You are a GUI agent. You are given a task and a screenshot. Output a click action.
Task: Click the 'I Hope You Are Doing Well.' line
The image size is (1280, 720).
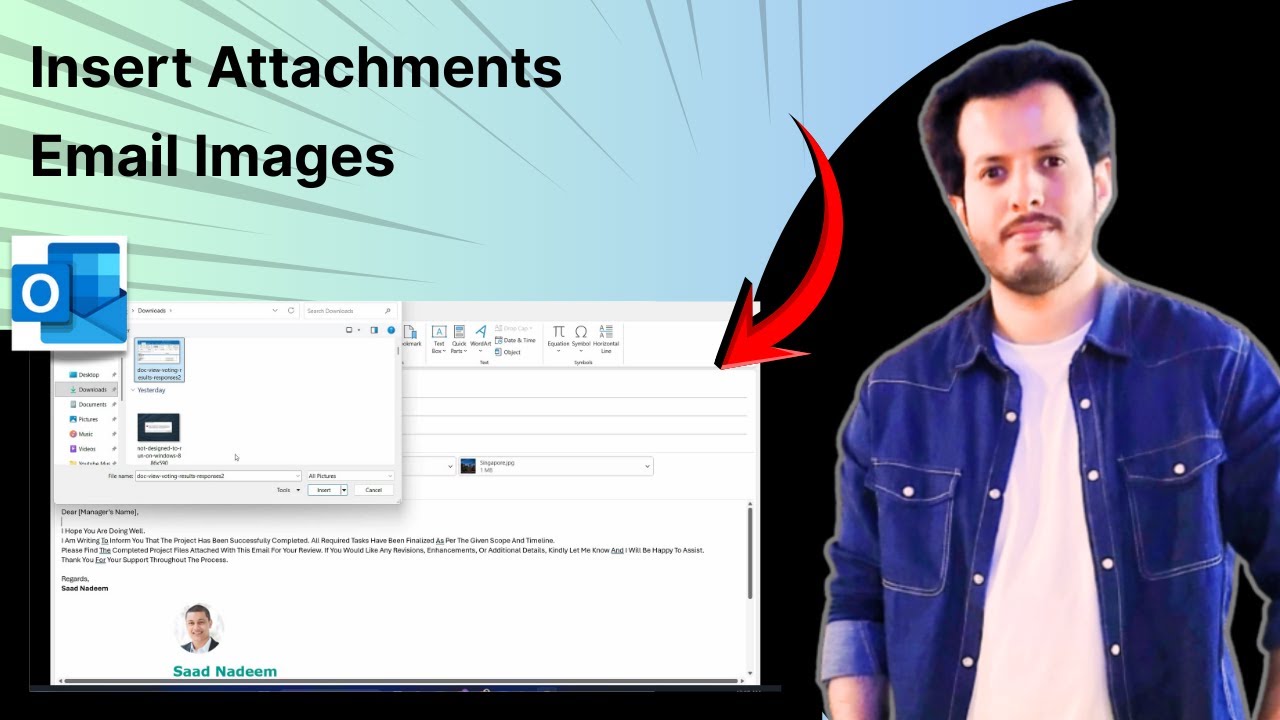[103, 531]
